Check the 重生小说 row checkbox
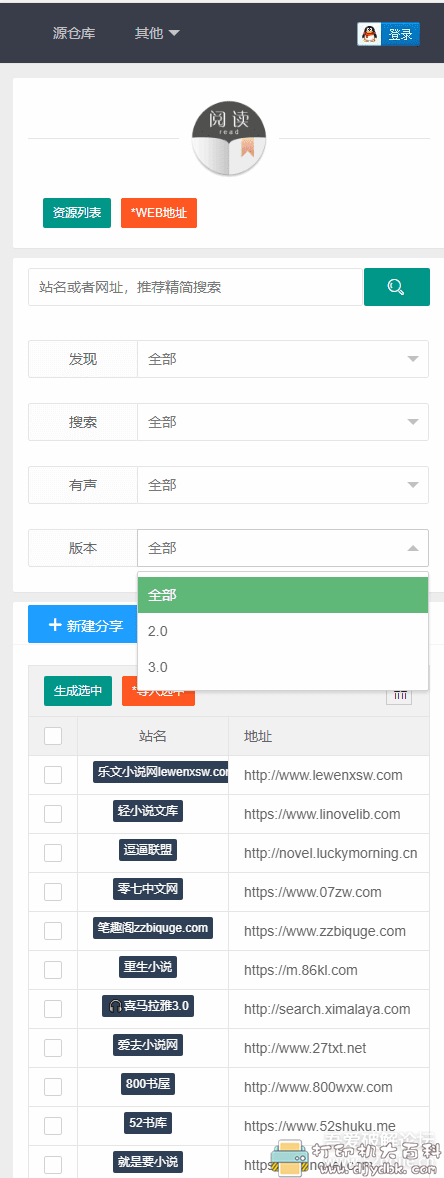The width and height of the screenshot is (444, 1178). tap(53, 971)
